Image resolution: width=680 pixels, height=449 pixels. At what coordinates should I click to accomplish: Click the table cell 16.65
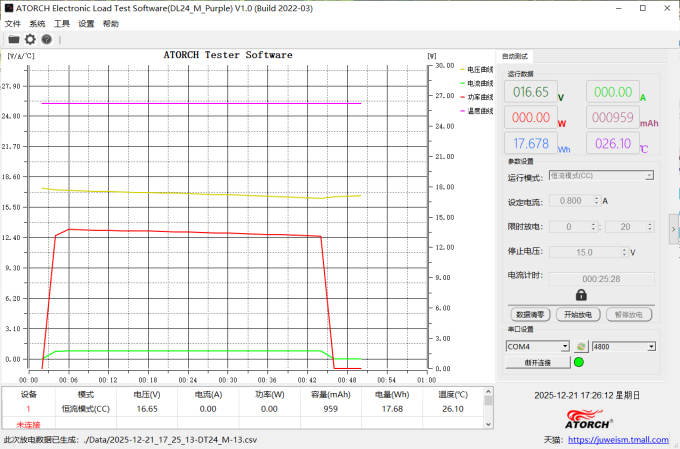point(147,409)
